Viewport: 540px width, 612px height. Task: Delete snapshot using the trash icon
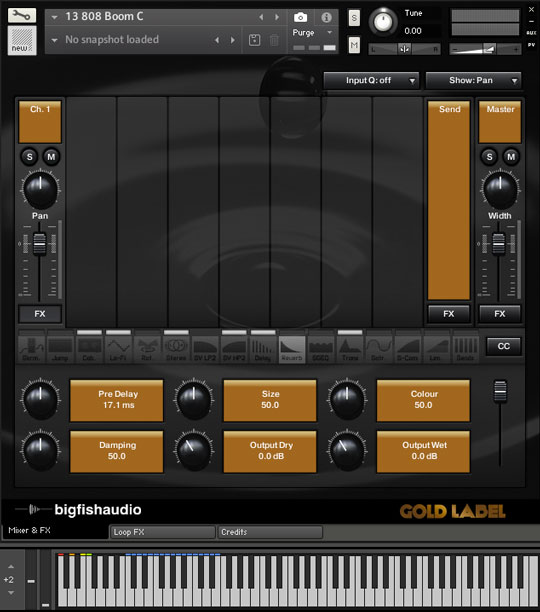pos(274,40)
